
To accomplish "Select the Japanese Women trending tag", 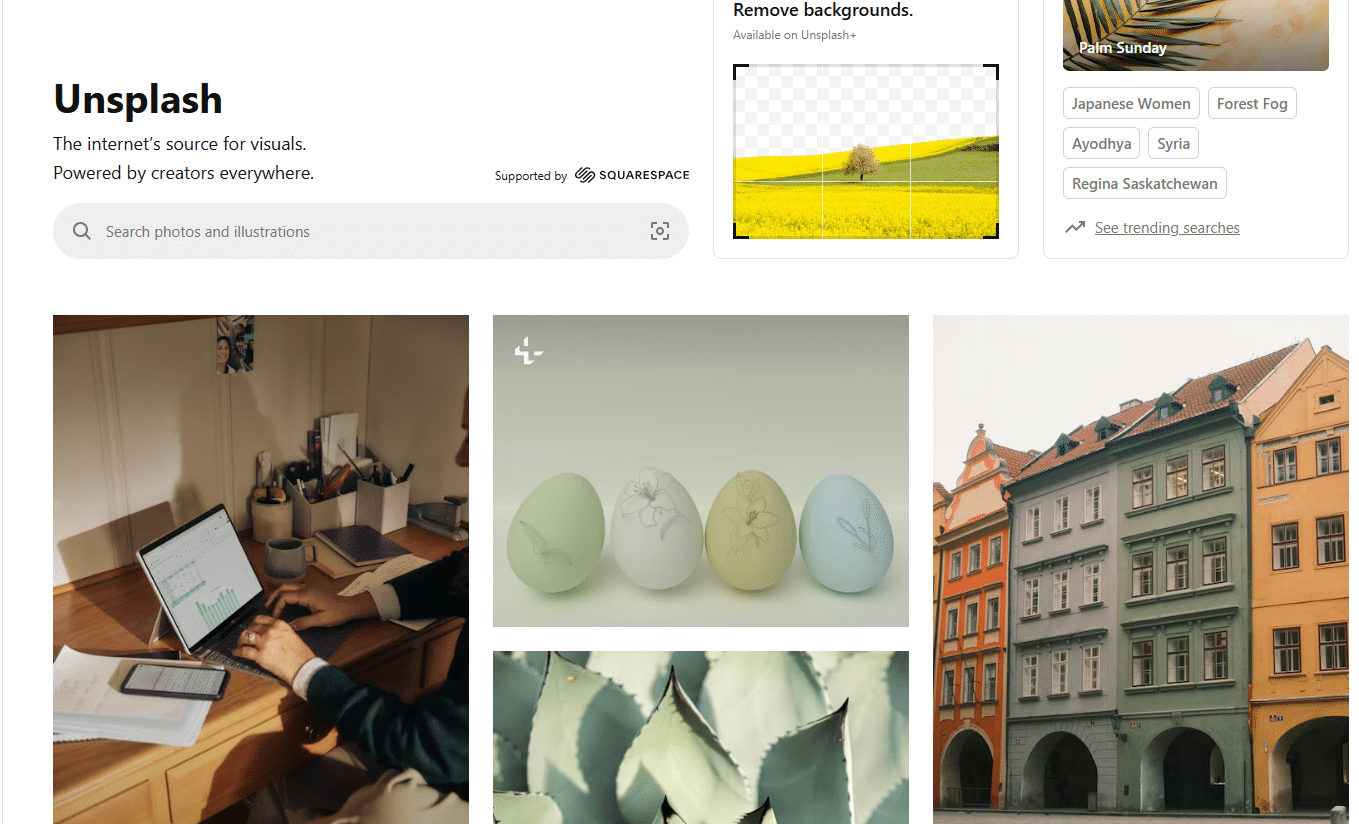I will pos(1131,104).
